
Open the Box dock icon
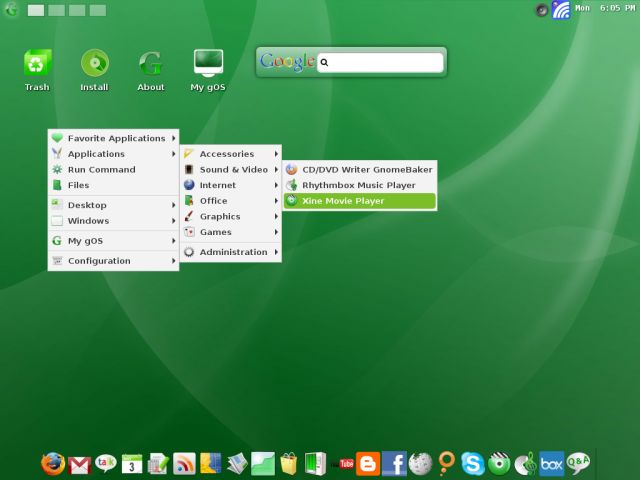(x=551, y=463)
